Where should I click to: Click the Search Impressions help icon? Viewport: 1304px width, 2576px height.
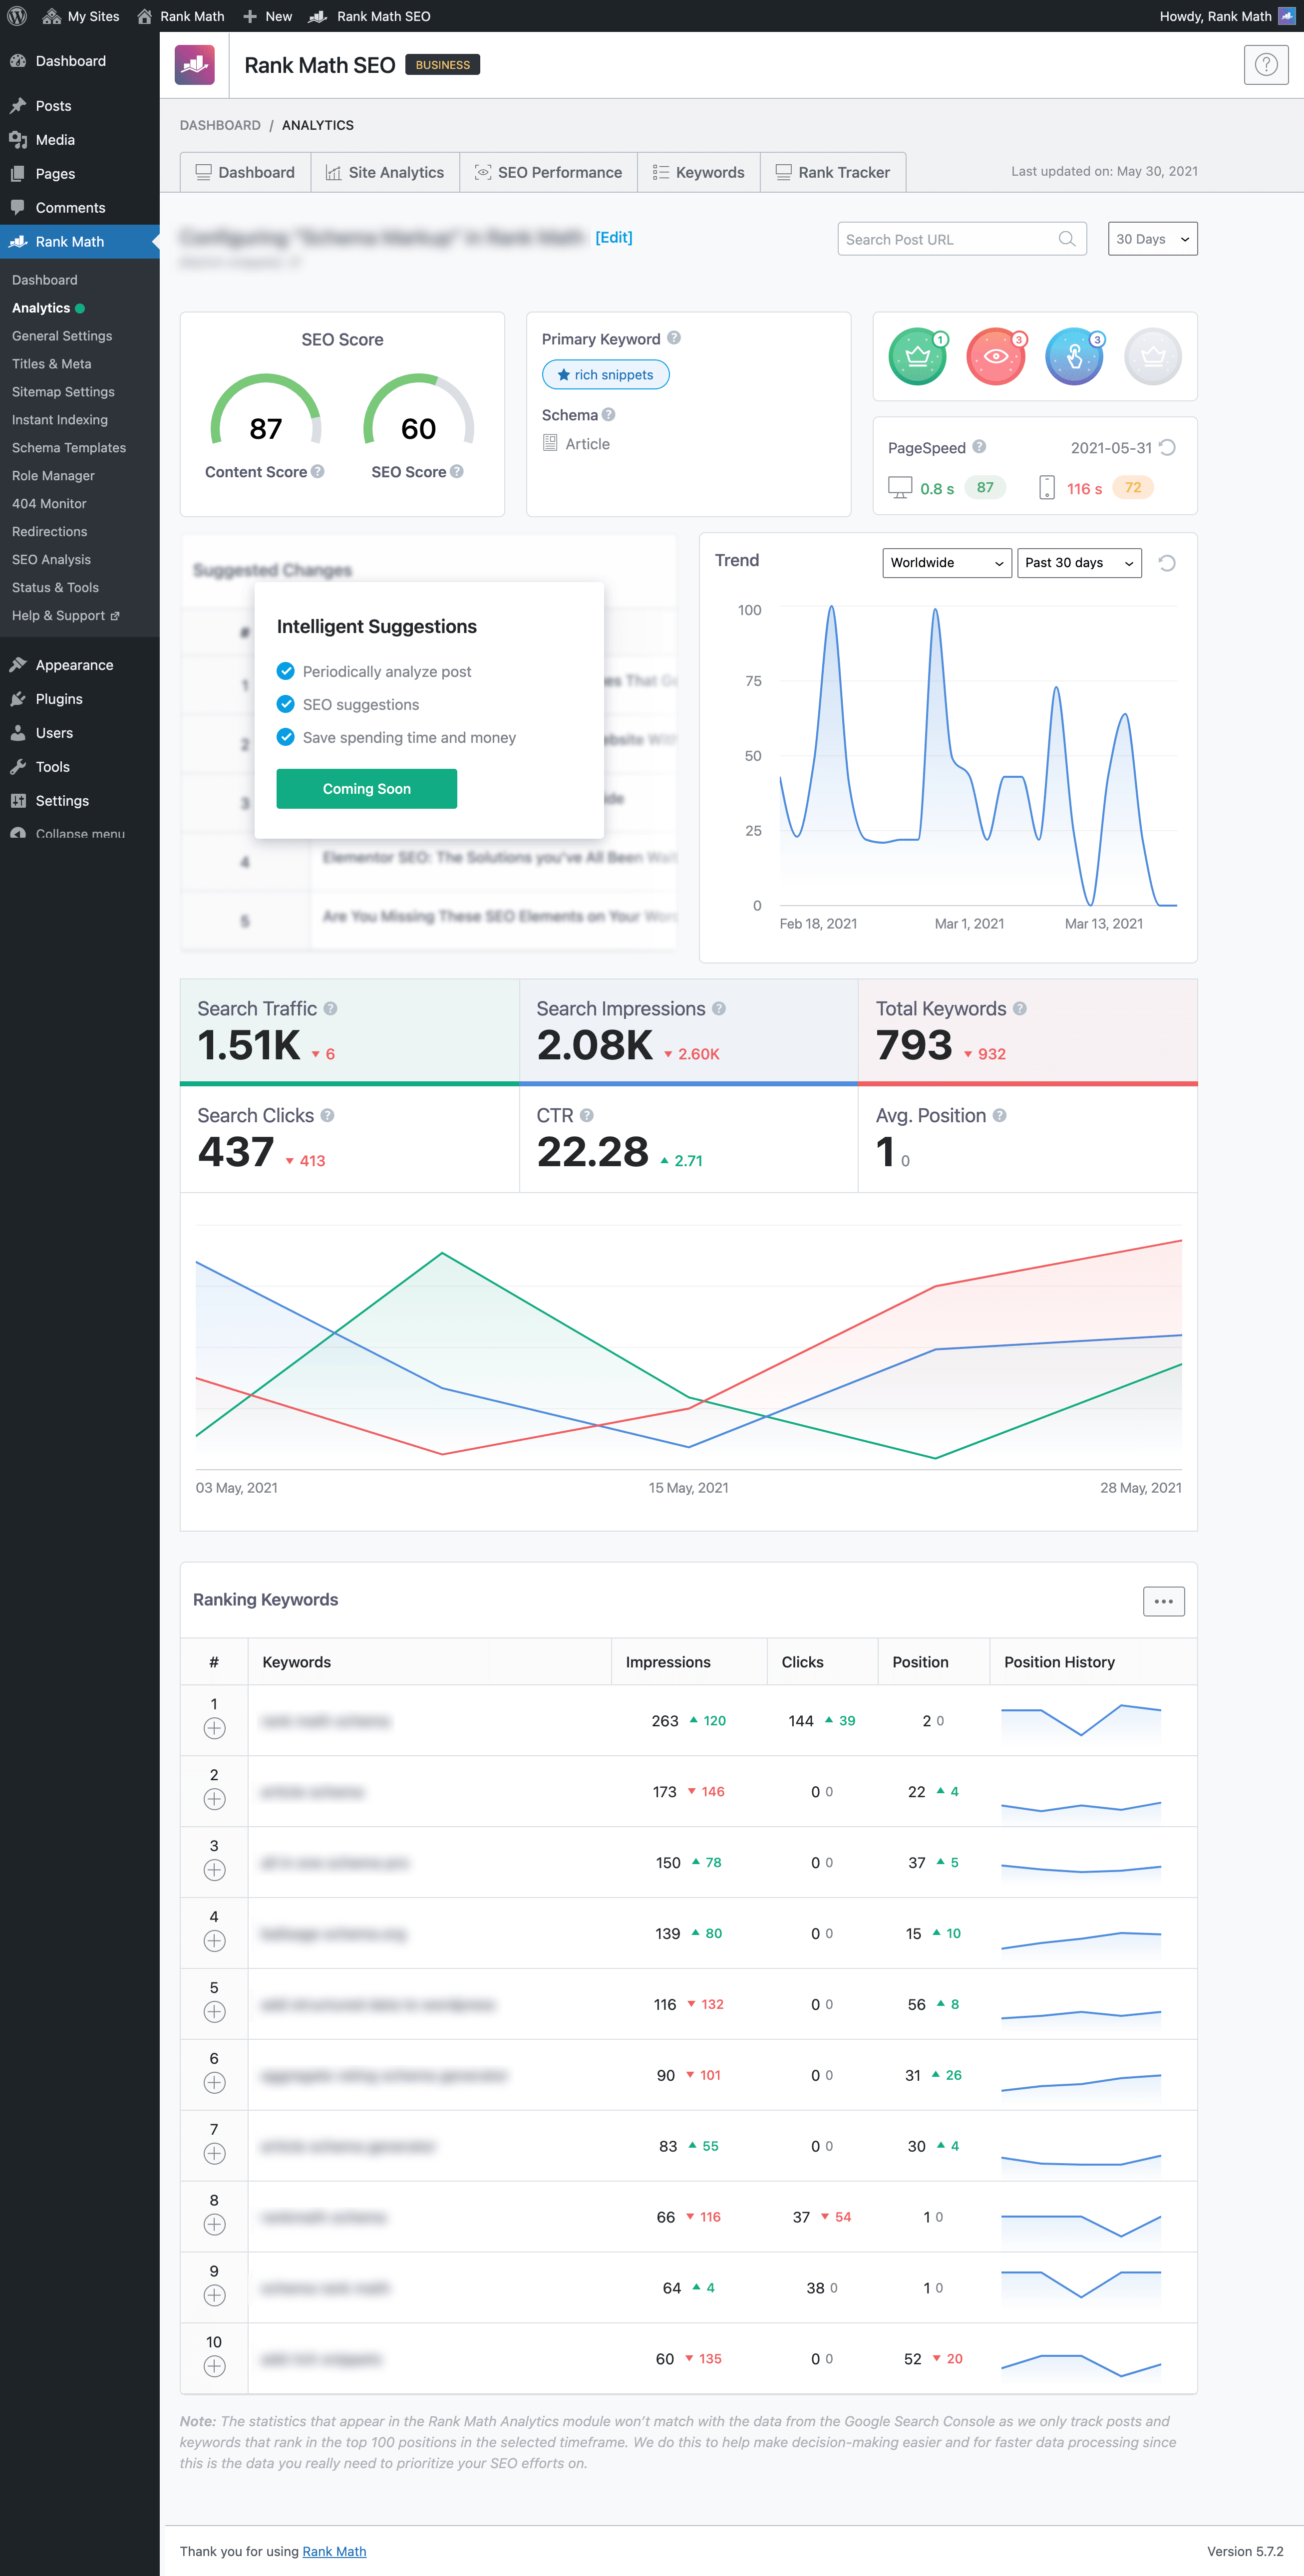(719, 1009)
